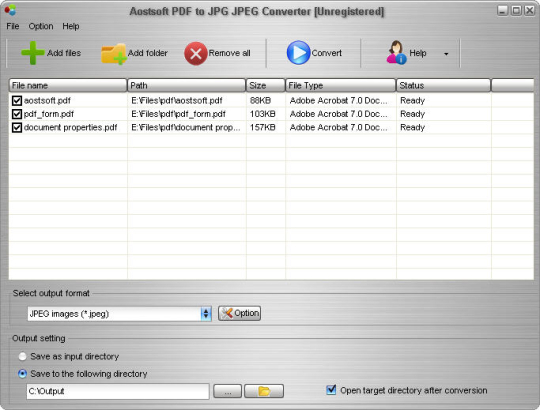Screen dimensions: 540x410
Task: Click the Ready status of aostsoft.pdf
Action: 412,101
